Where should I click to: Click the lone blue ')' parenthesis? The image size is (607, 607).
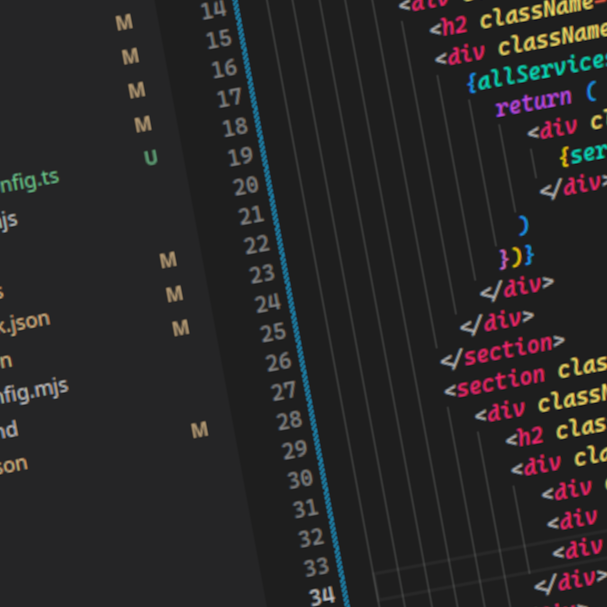(523, 226)
